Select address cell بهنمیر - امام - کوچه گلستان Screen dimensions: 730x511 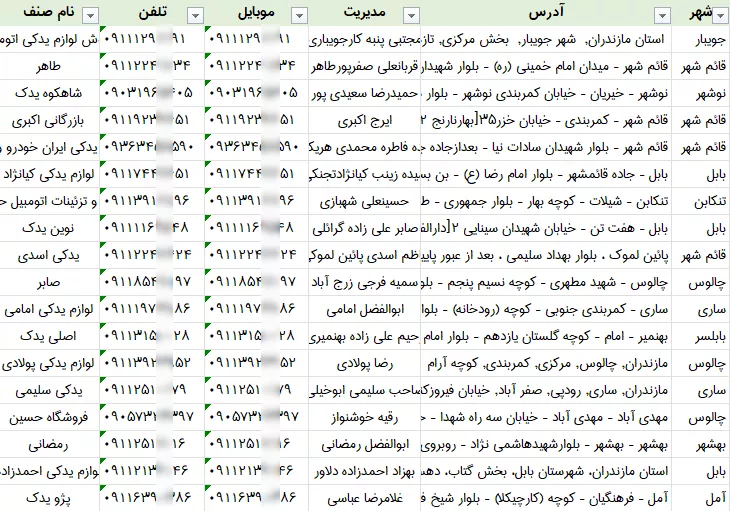point(546,336)
